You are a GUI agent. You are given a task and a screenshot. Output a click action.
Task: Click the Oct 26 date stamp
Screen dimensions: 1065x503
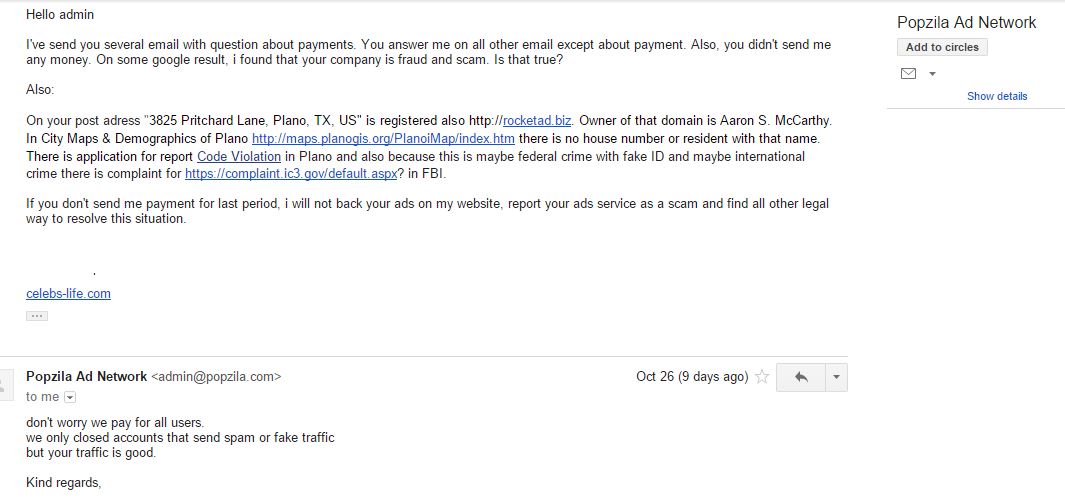(x=692, y=377)
